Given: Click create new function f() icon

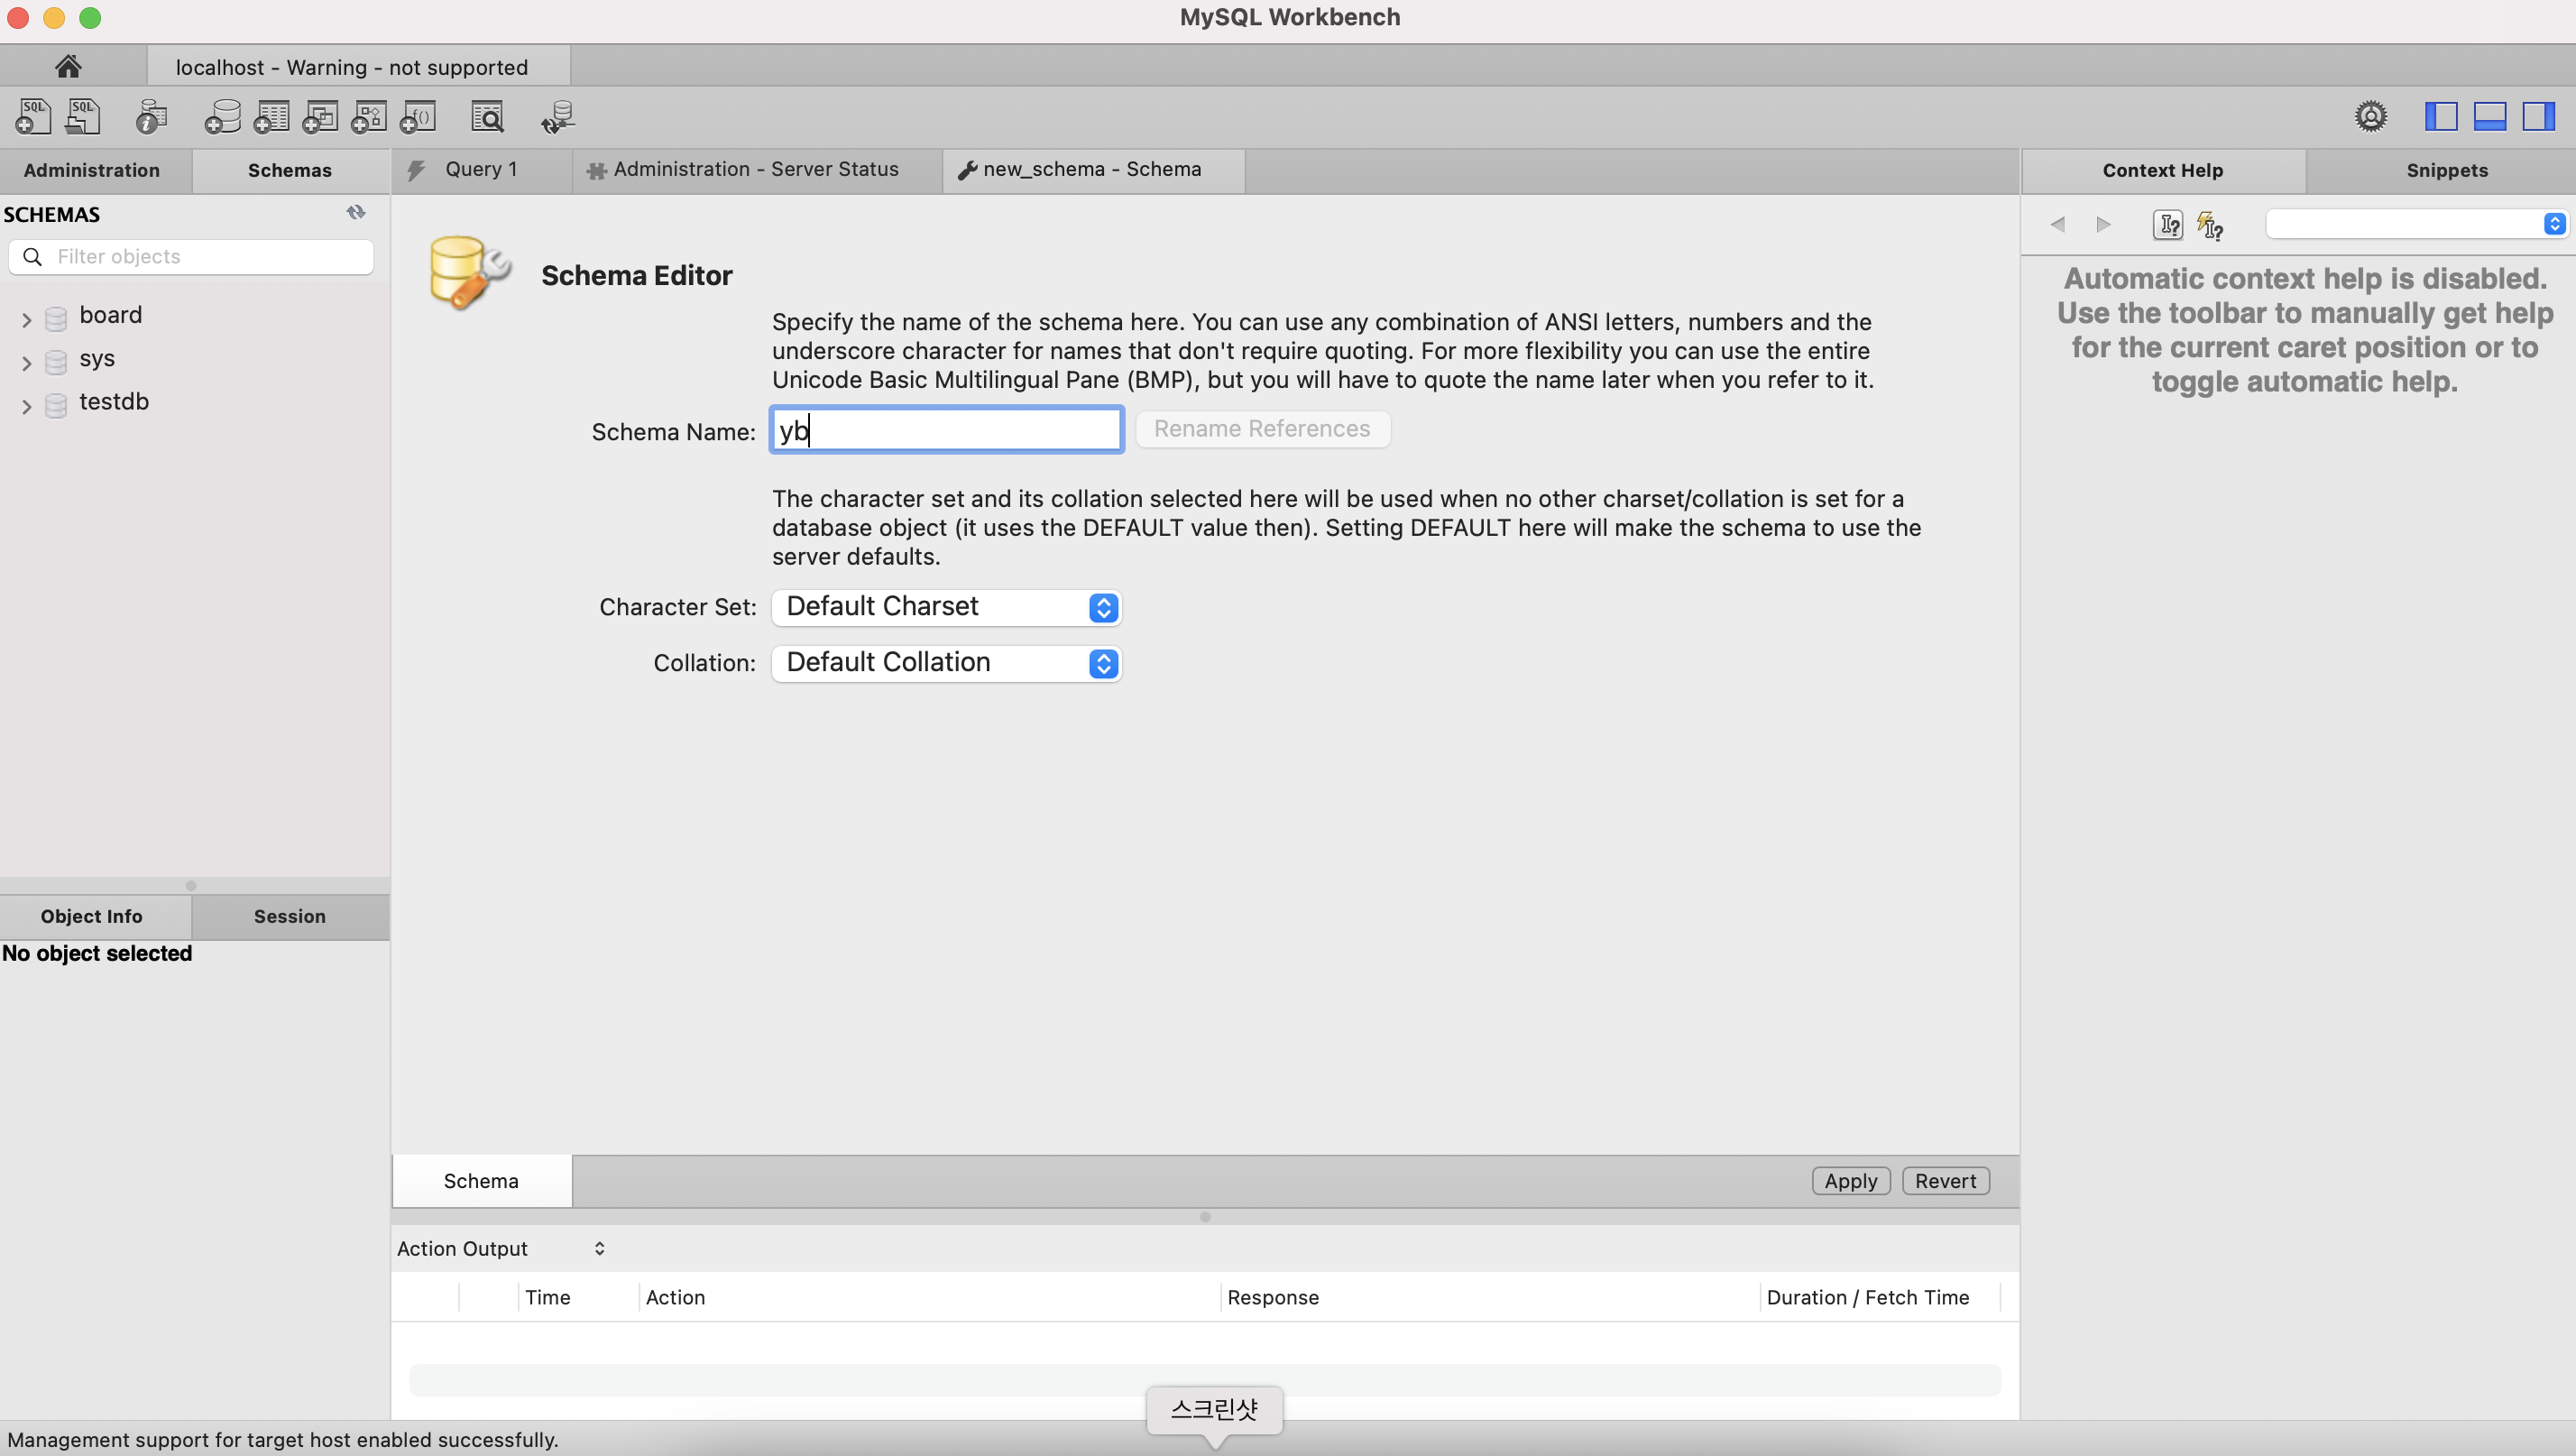Looking at the screenshot, I should coord(418,117).
